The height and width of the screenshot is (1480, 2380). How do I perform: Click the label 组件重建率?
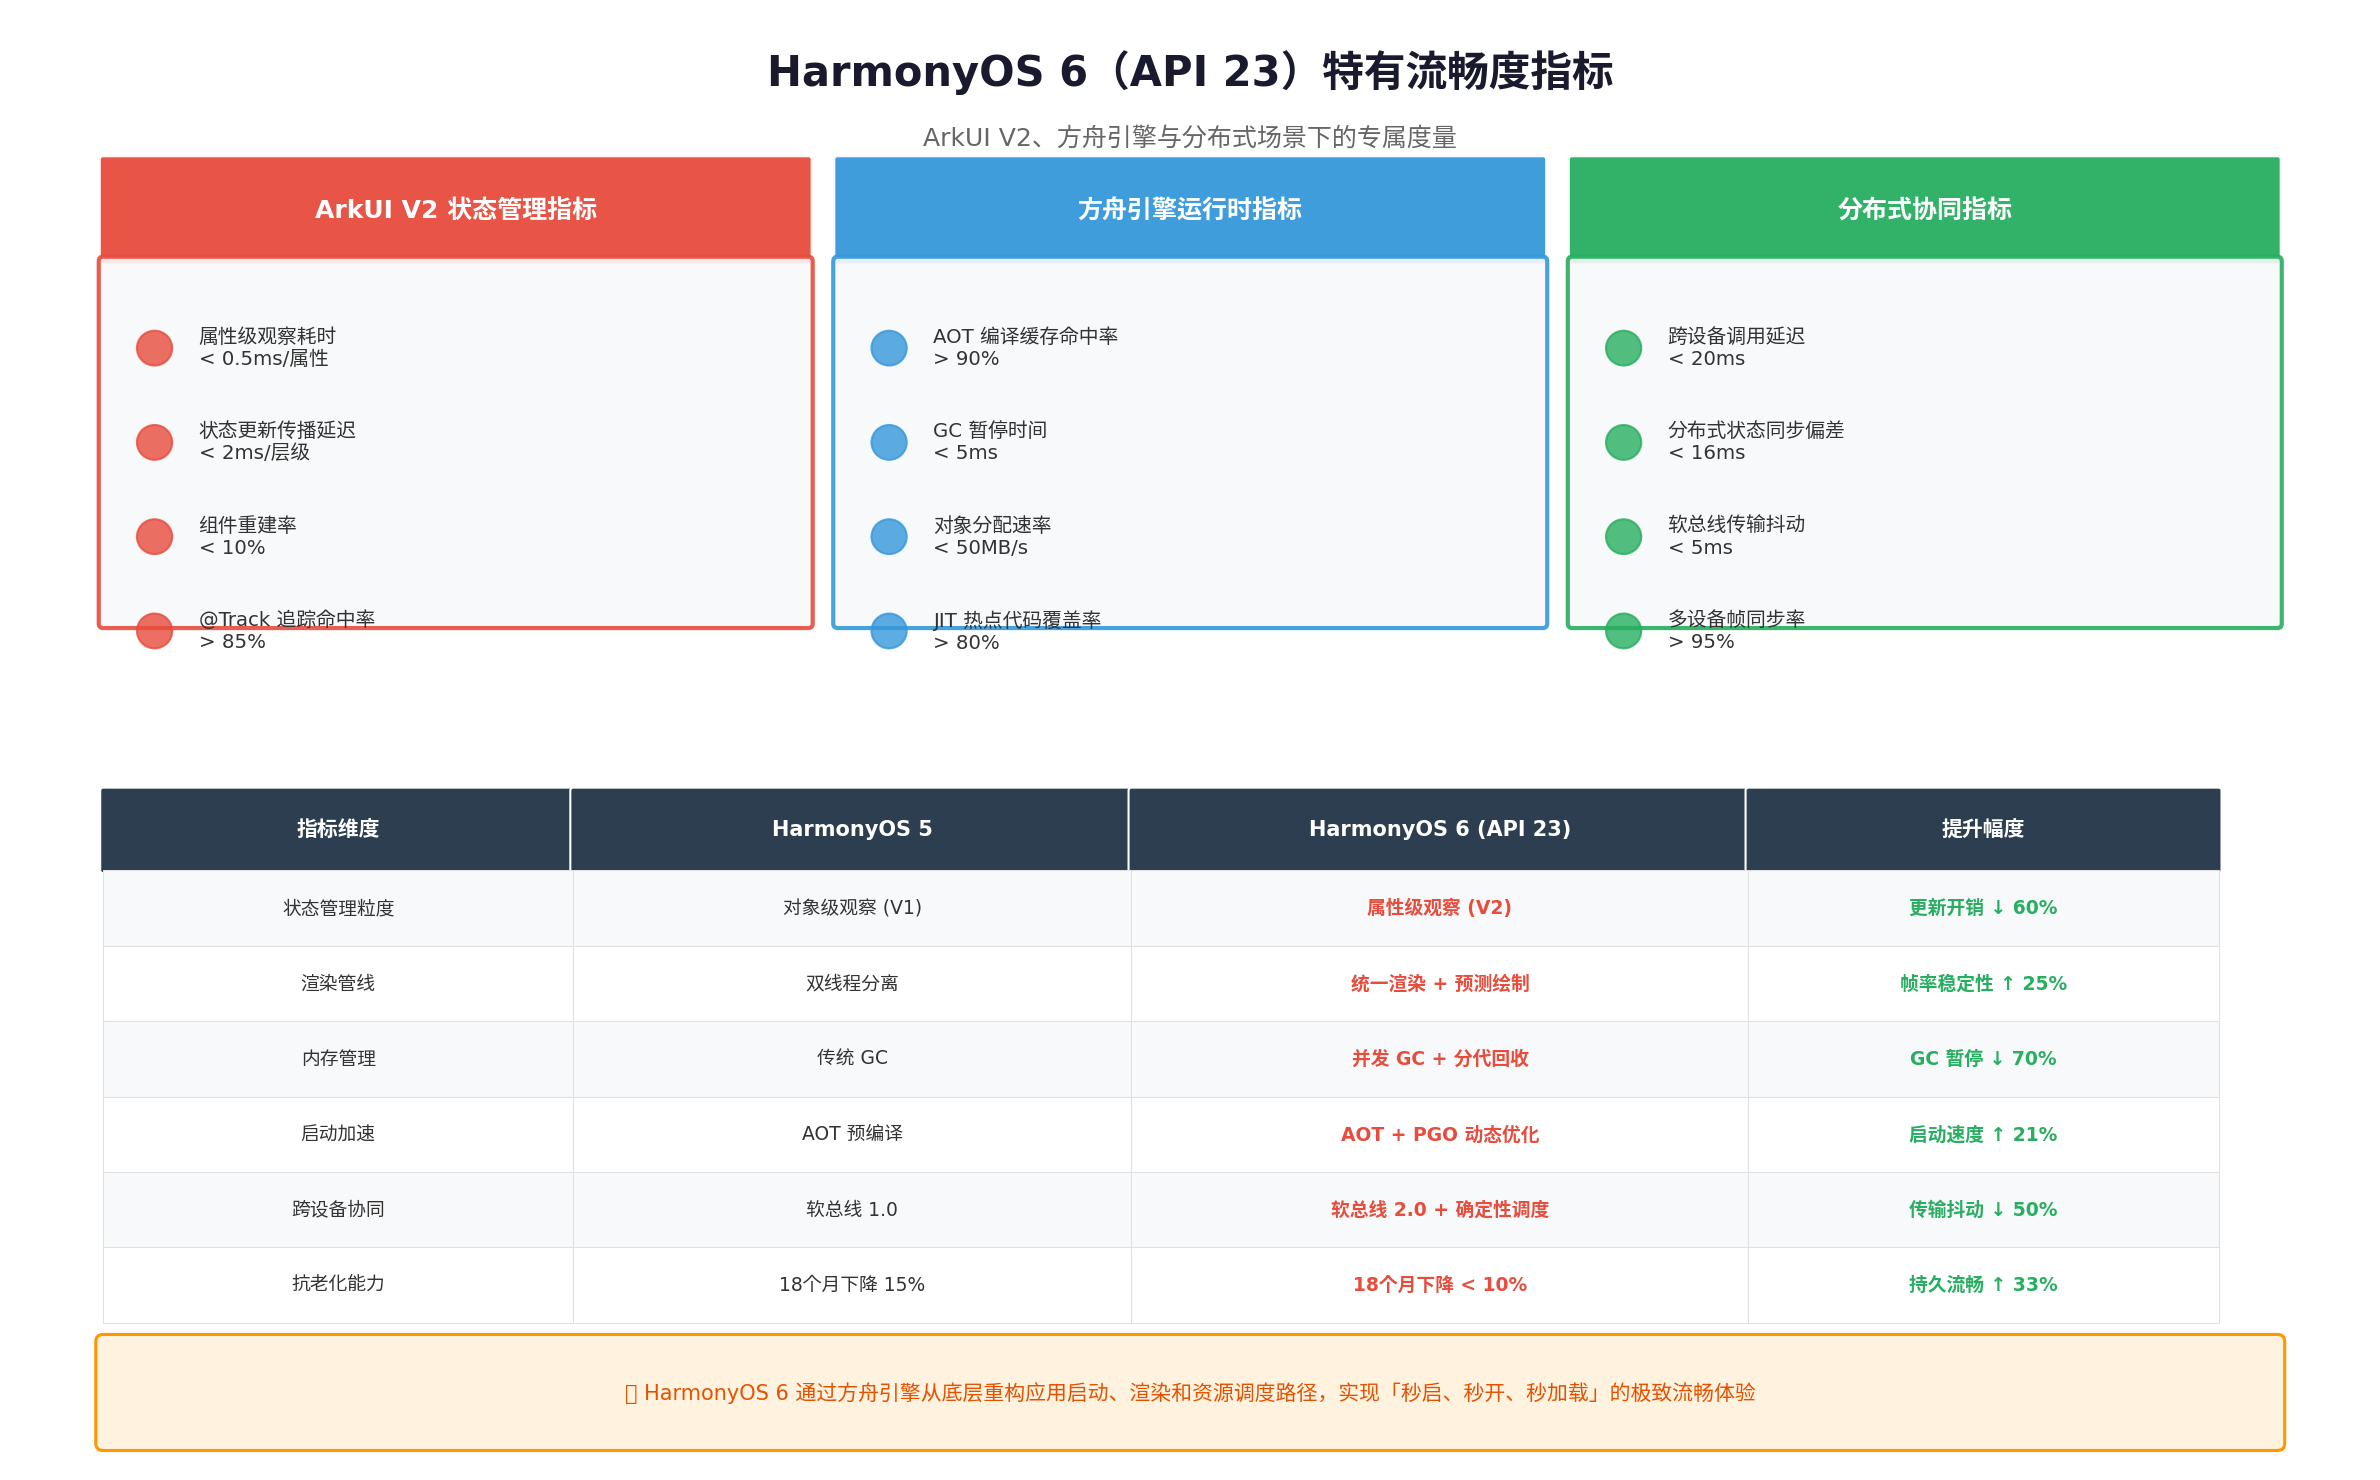(247, 525)
